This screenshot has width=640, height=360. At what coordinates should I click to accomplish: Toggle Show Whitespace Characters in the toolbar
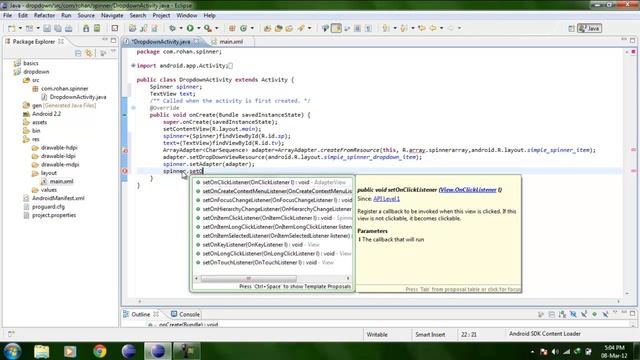click(x=368, y=28)
